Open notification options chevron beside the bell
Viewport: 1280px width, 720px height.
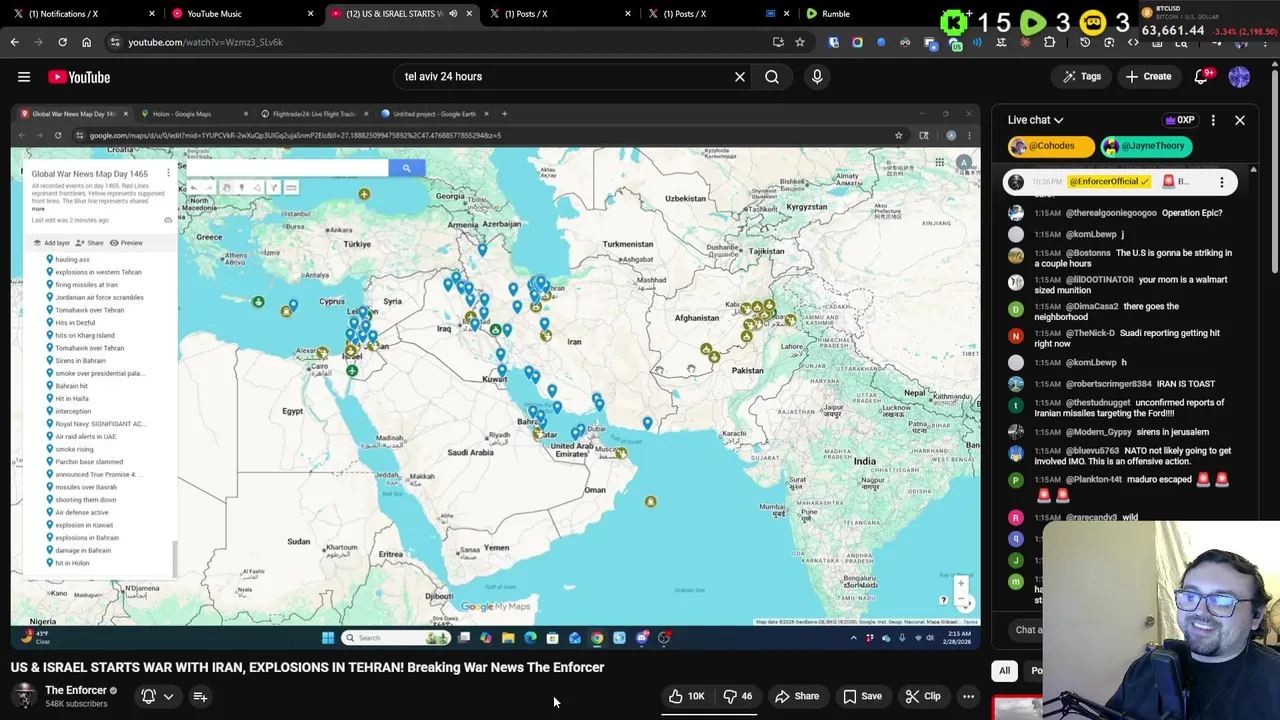click(168, 696)
